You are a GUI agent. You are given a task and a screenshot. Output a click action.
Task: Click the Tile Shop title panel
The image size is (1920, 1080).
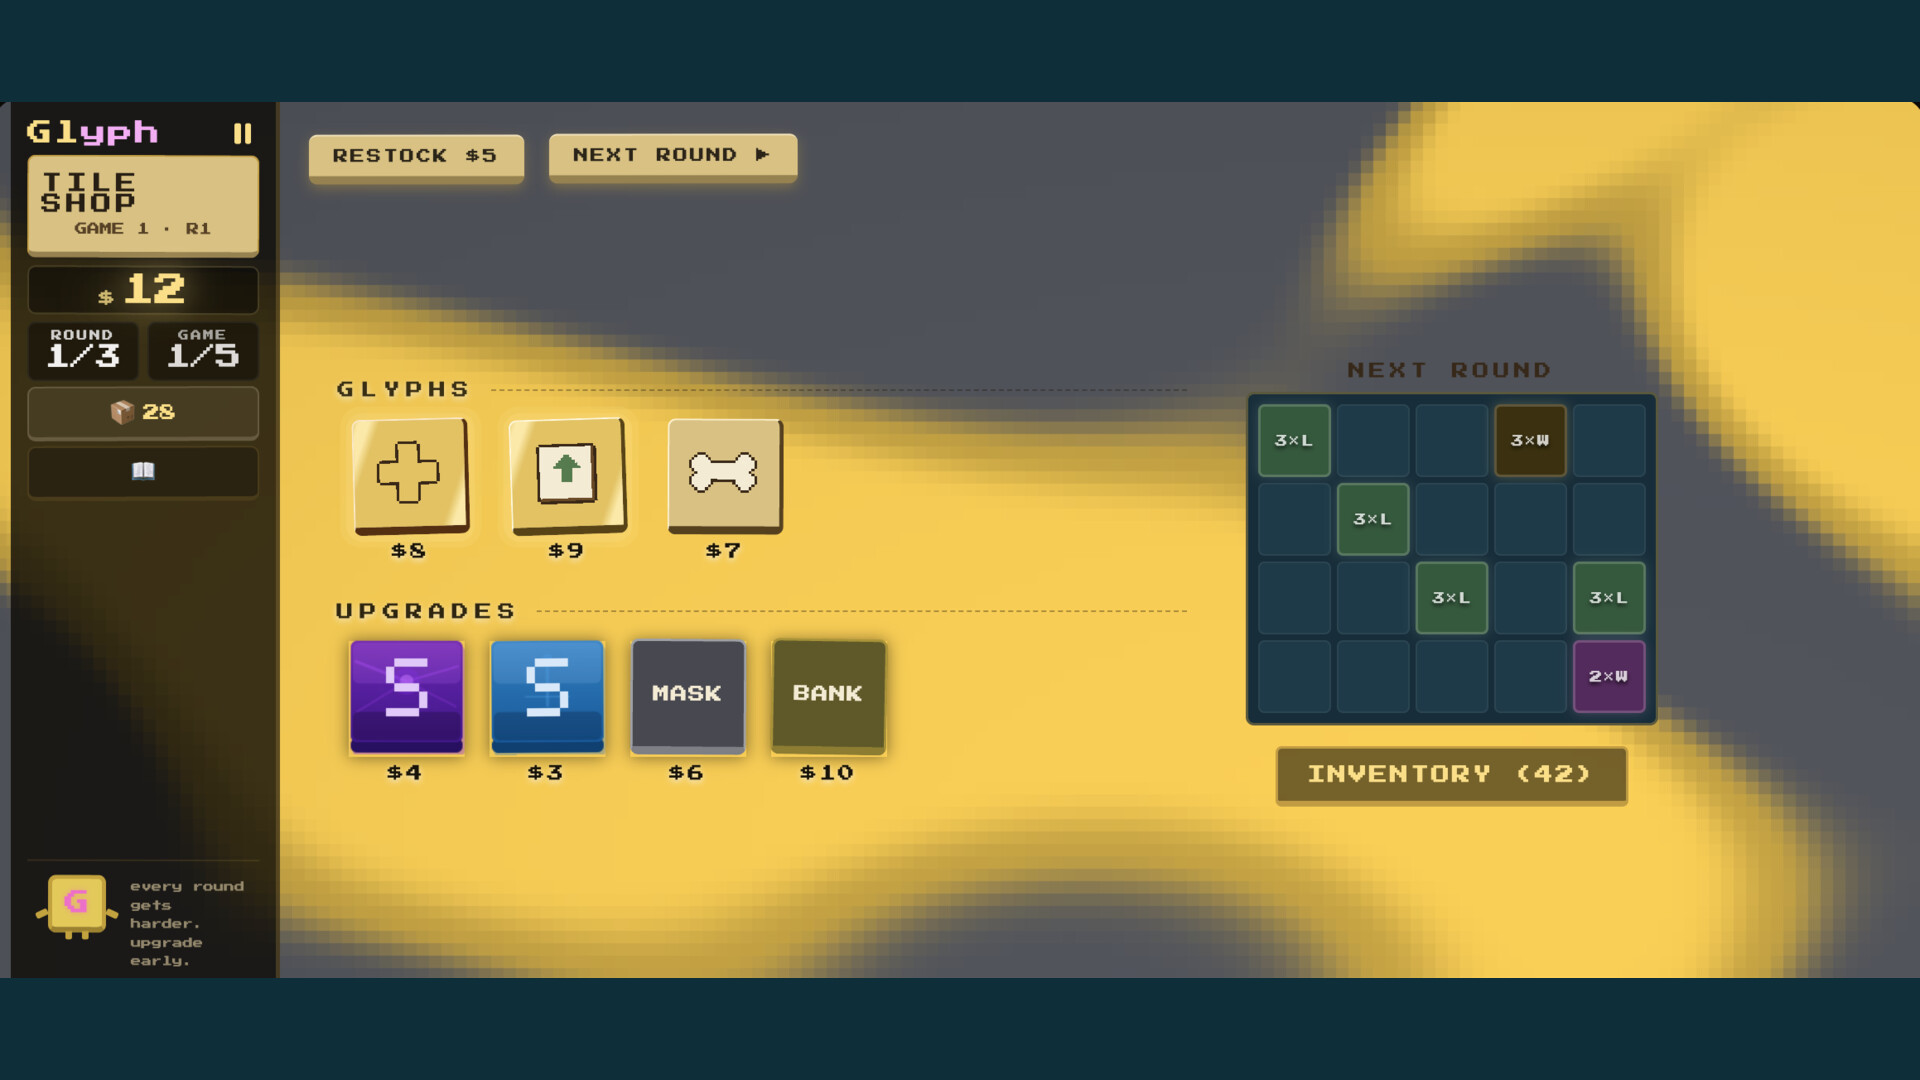(x=143, y=204)
